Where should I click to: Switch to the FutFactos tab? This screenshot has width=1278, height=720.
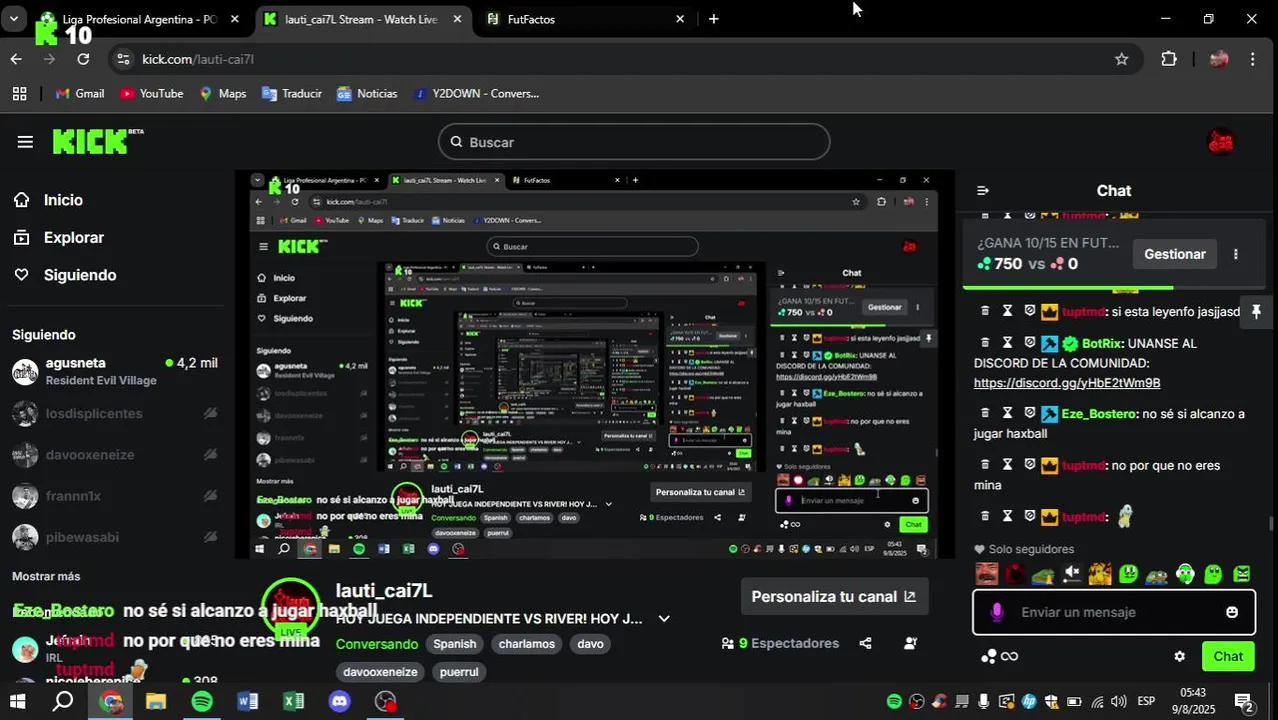pos(586,19)
